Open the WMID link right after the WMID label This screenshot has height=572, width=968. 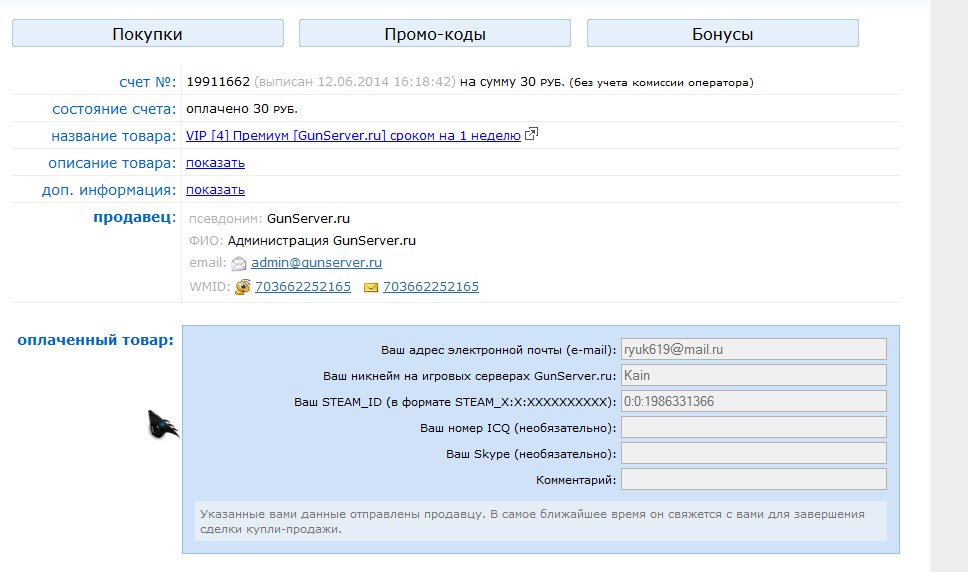pos(303,287)
